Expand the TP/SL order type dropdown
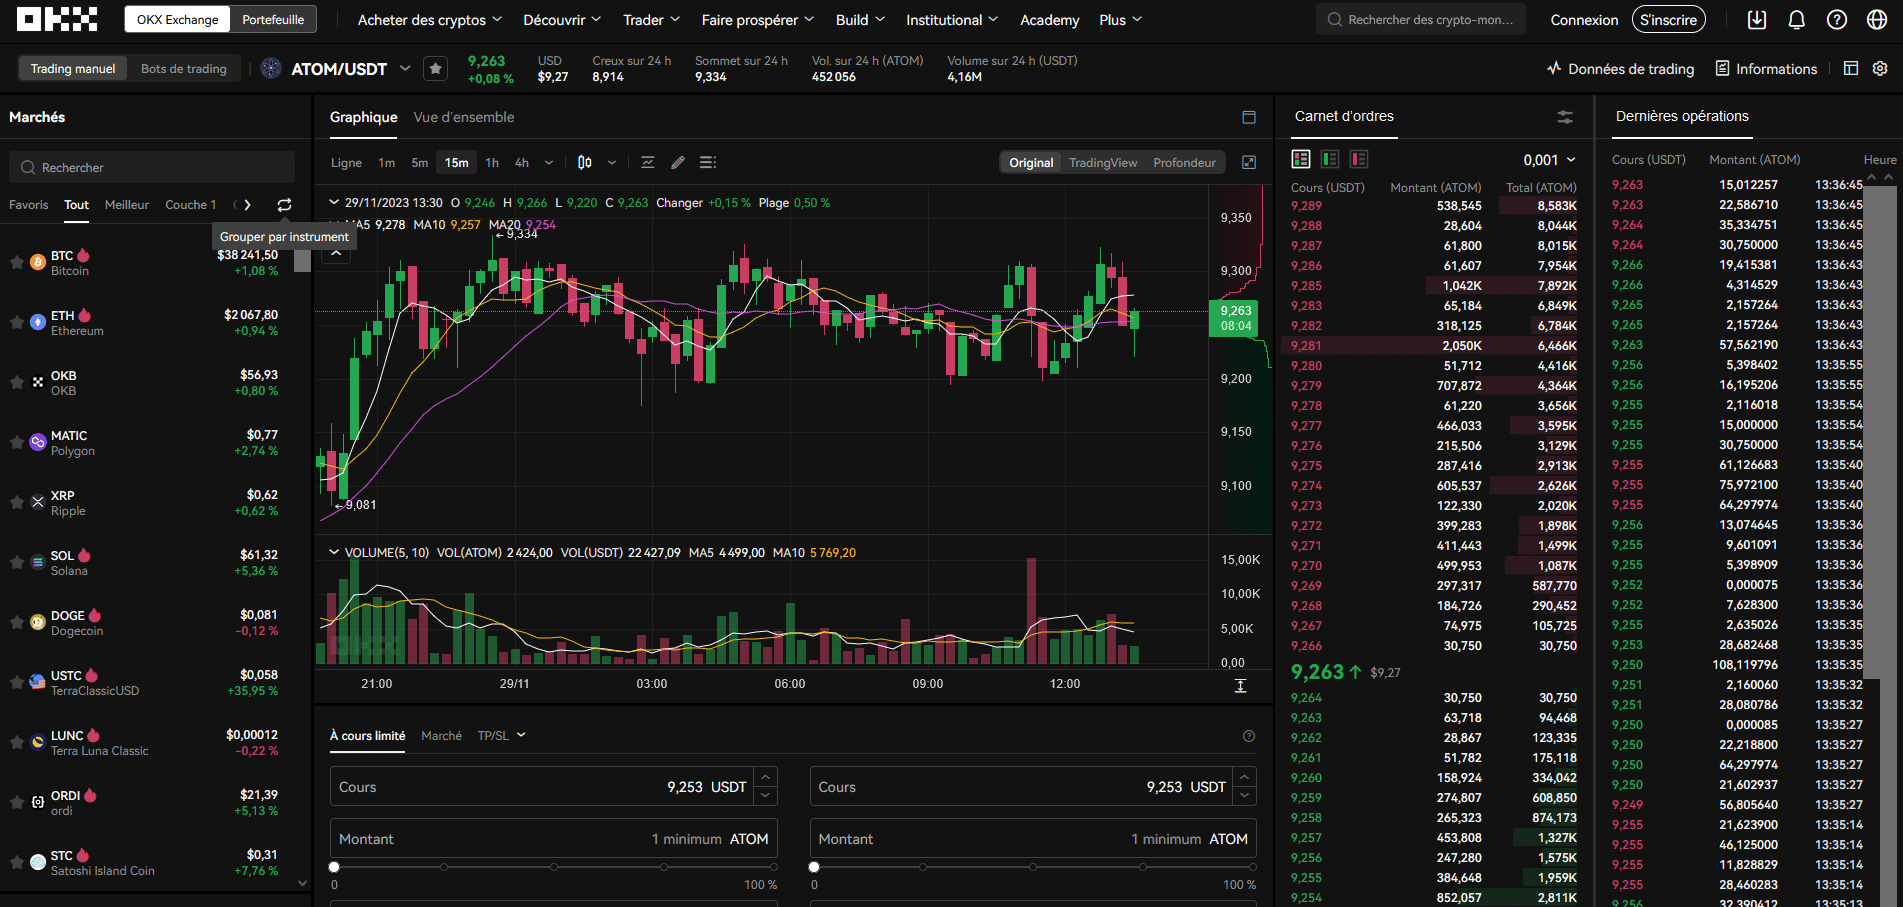Viewport: 1903px width, 907px height. 501,735
